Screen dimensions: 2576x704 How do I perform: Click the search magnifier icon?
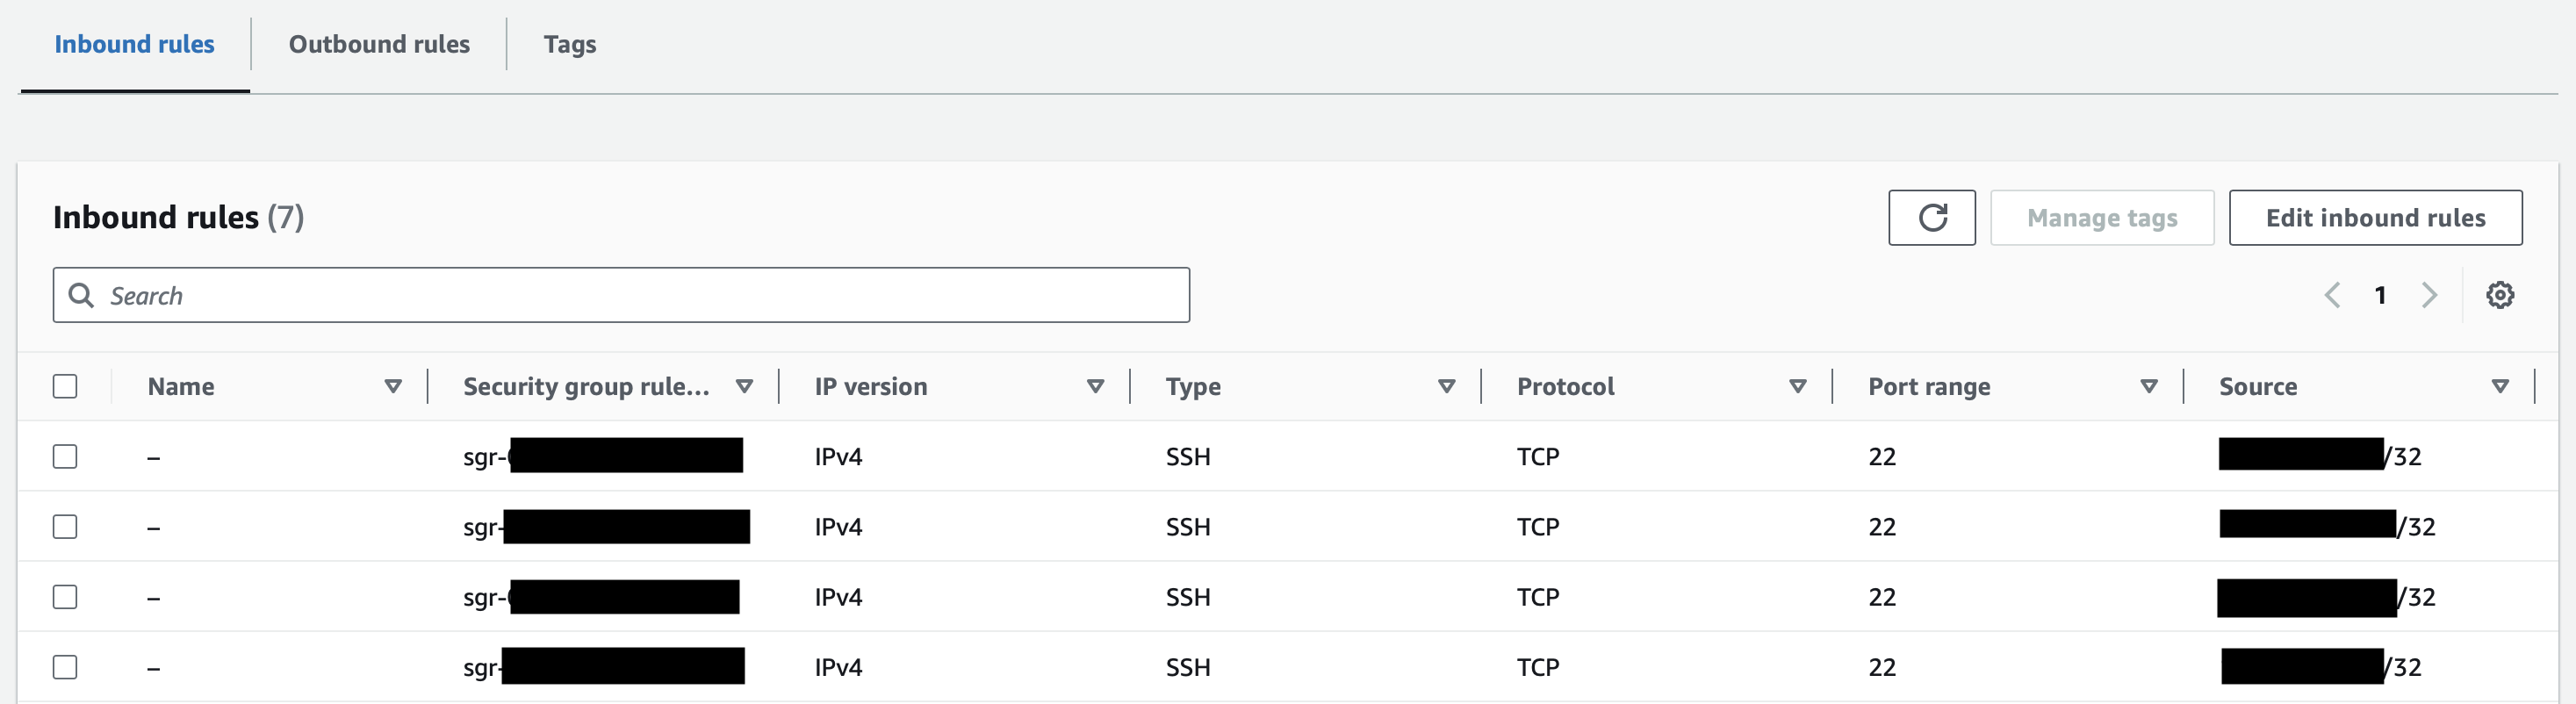pyautogui.click(x=81, y=295)
